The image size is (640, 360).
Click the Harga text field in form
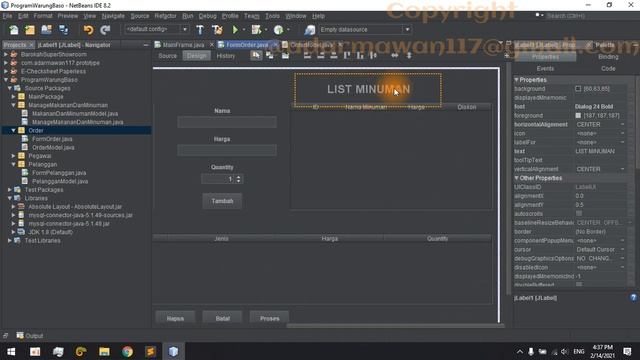(227, 150)
